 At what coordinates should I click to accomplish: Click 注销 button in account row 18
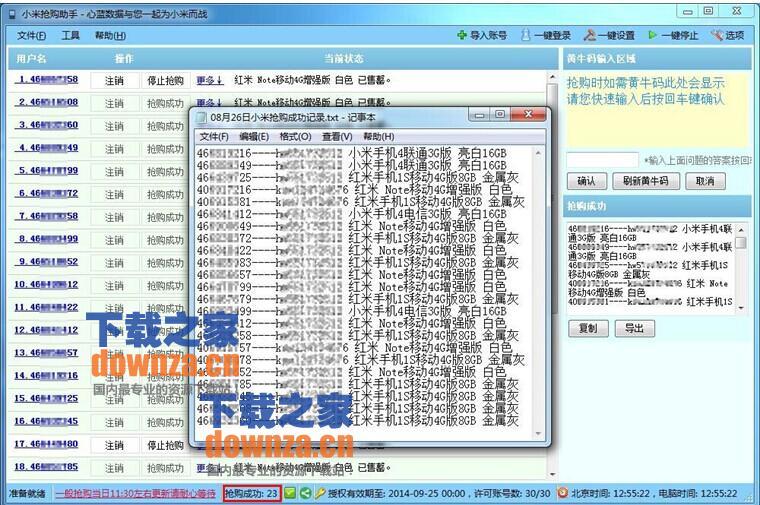pos(114,468)
